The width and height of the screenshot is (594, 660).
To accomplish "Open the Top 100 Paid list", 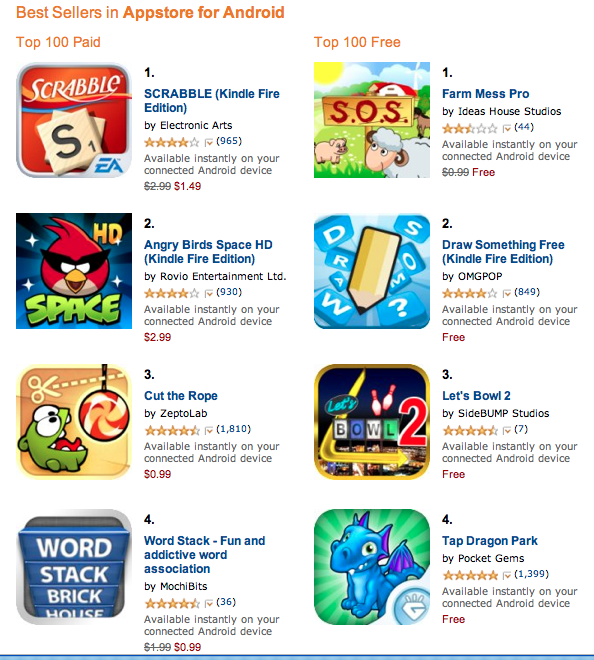I will click(58, 42).
